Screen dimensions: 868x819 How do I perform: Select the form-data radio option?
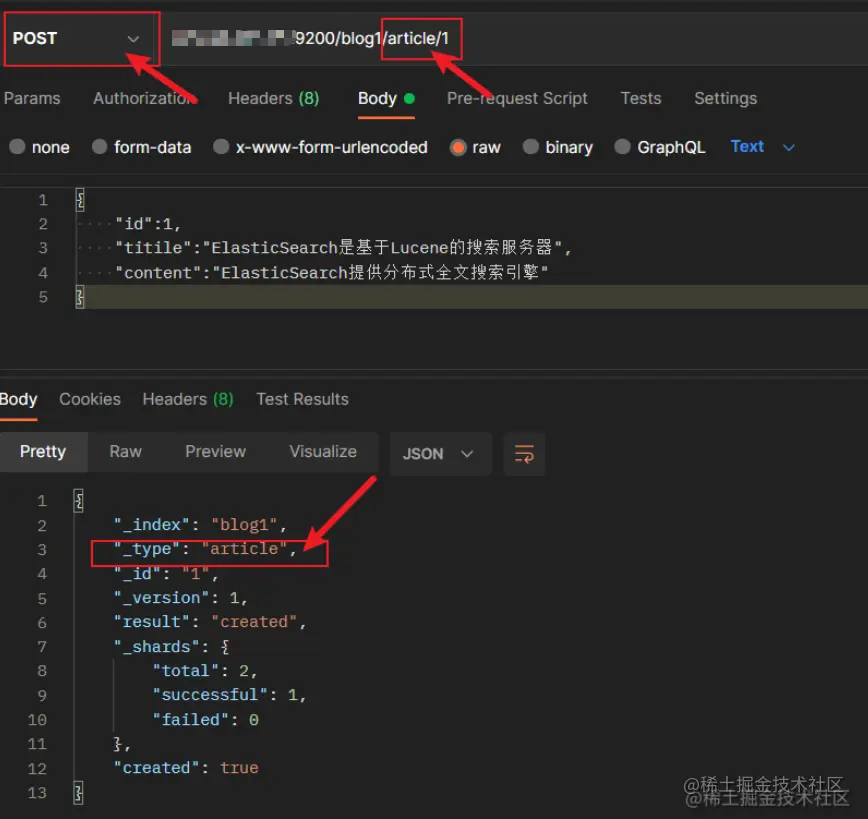tap(100, 147)
